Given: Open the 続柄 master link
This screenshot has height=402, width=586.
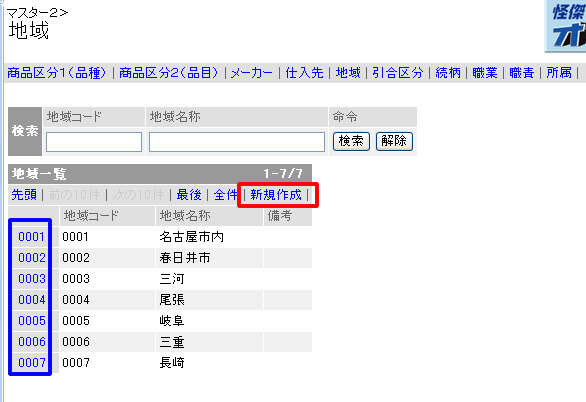Looking at the screenshot, I should [x=448, y=72].
